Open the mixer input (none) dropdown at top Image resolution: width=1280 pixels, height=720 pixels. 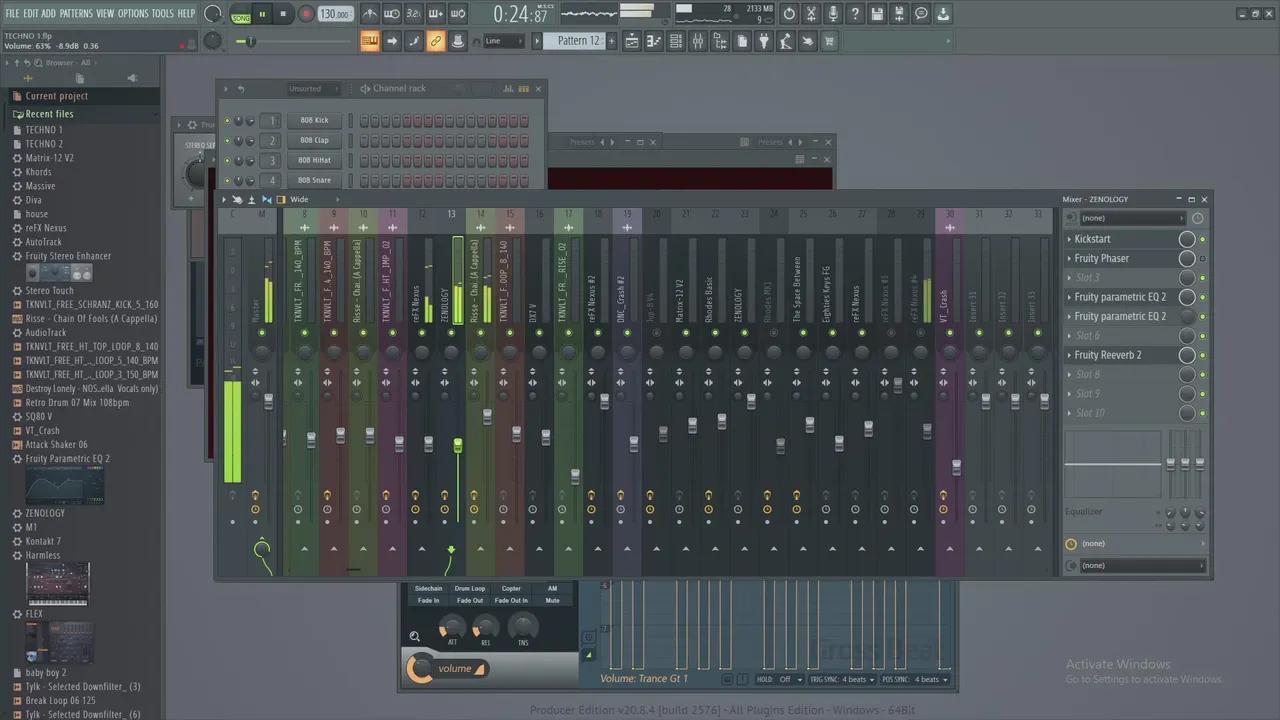click(x=1132, y=218)
